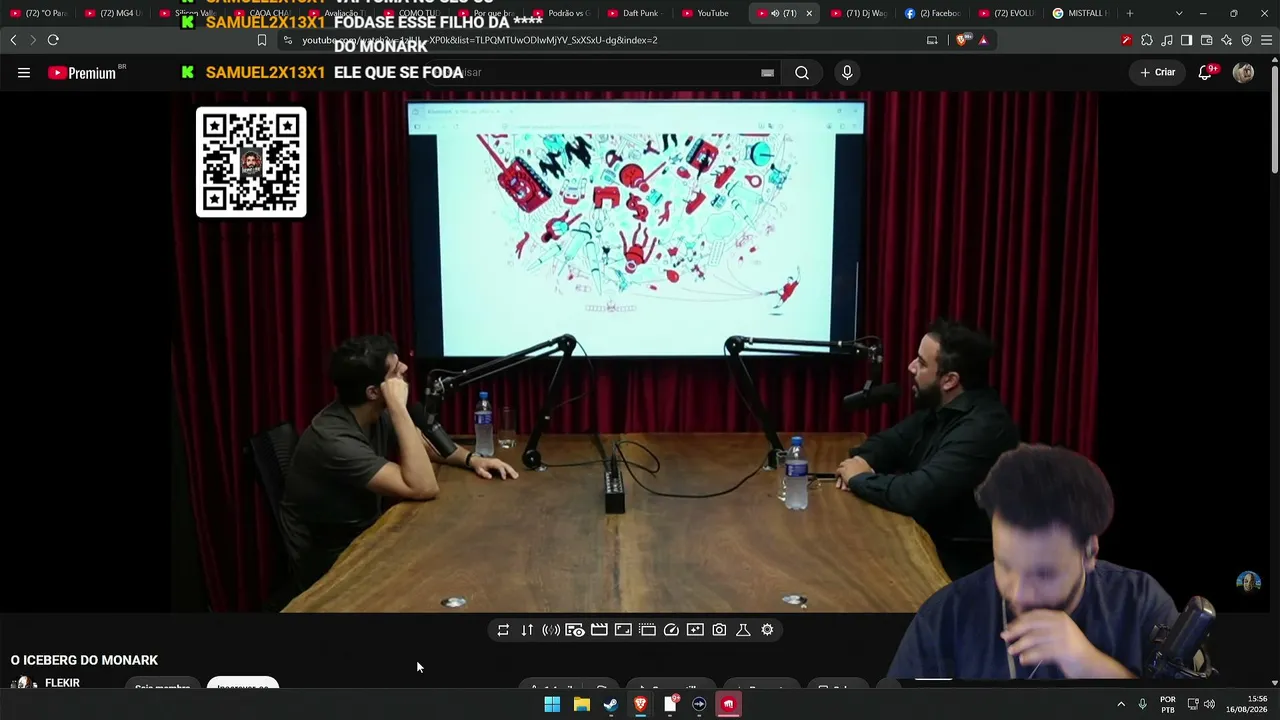The height and width of the screenshot is (720, 1280).
Task: Click the up-down arrows icon in the player toolbar
Action: pos(527,630)
